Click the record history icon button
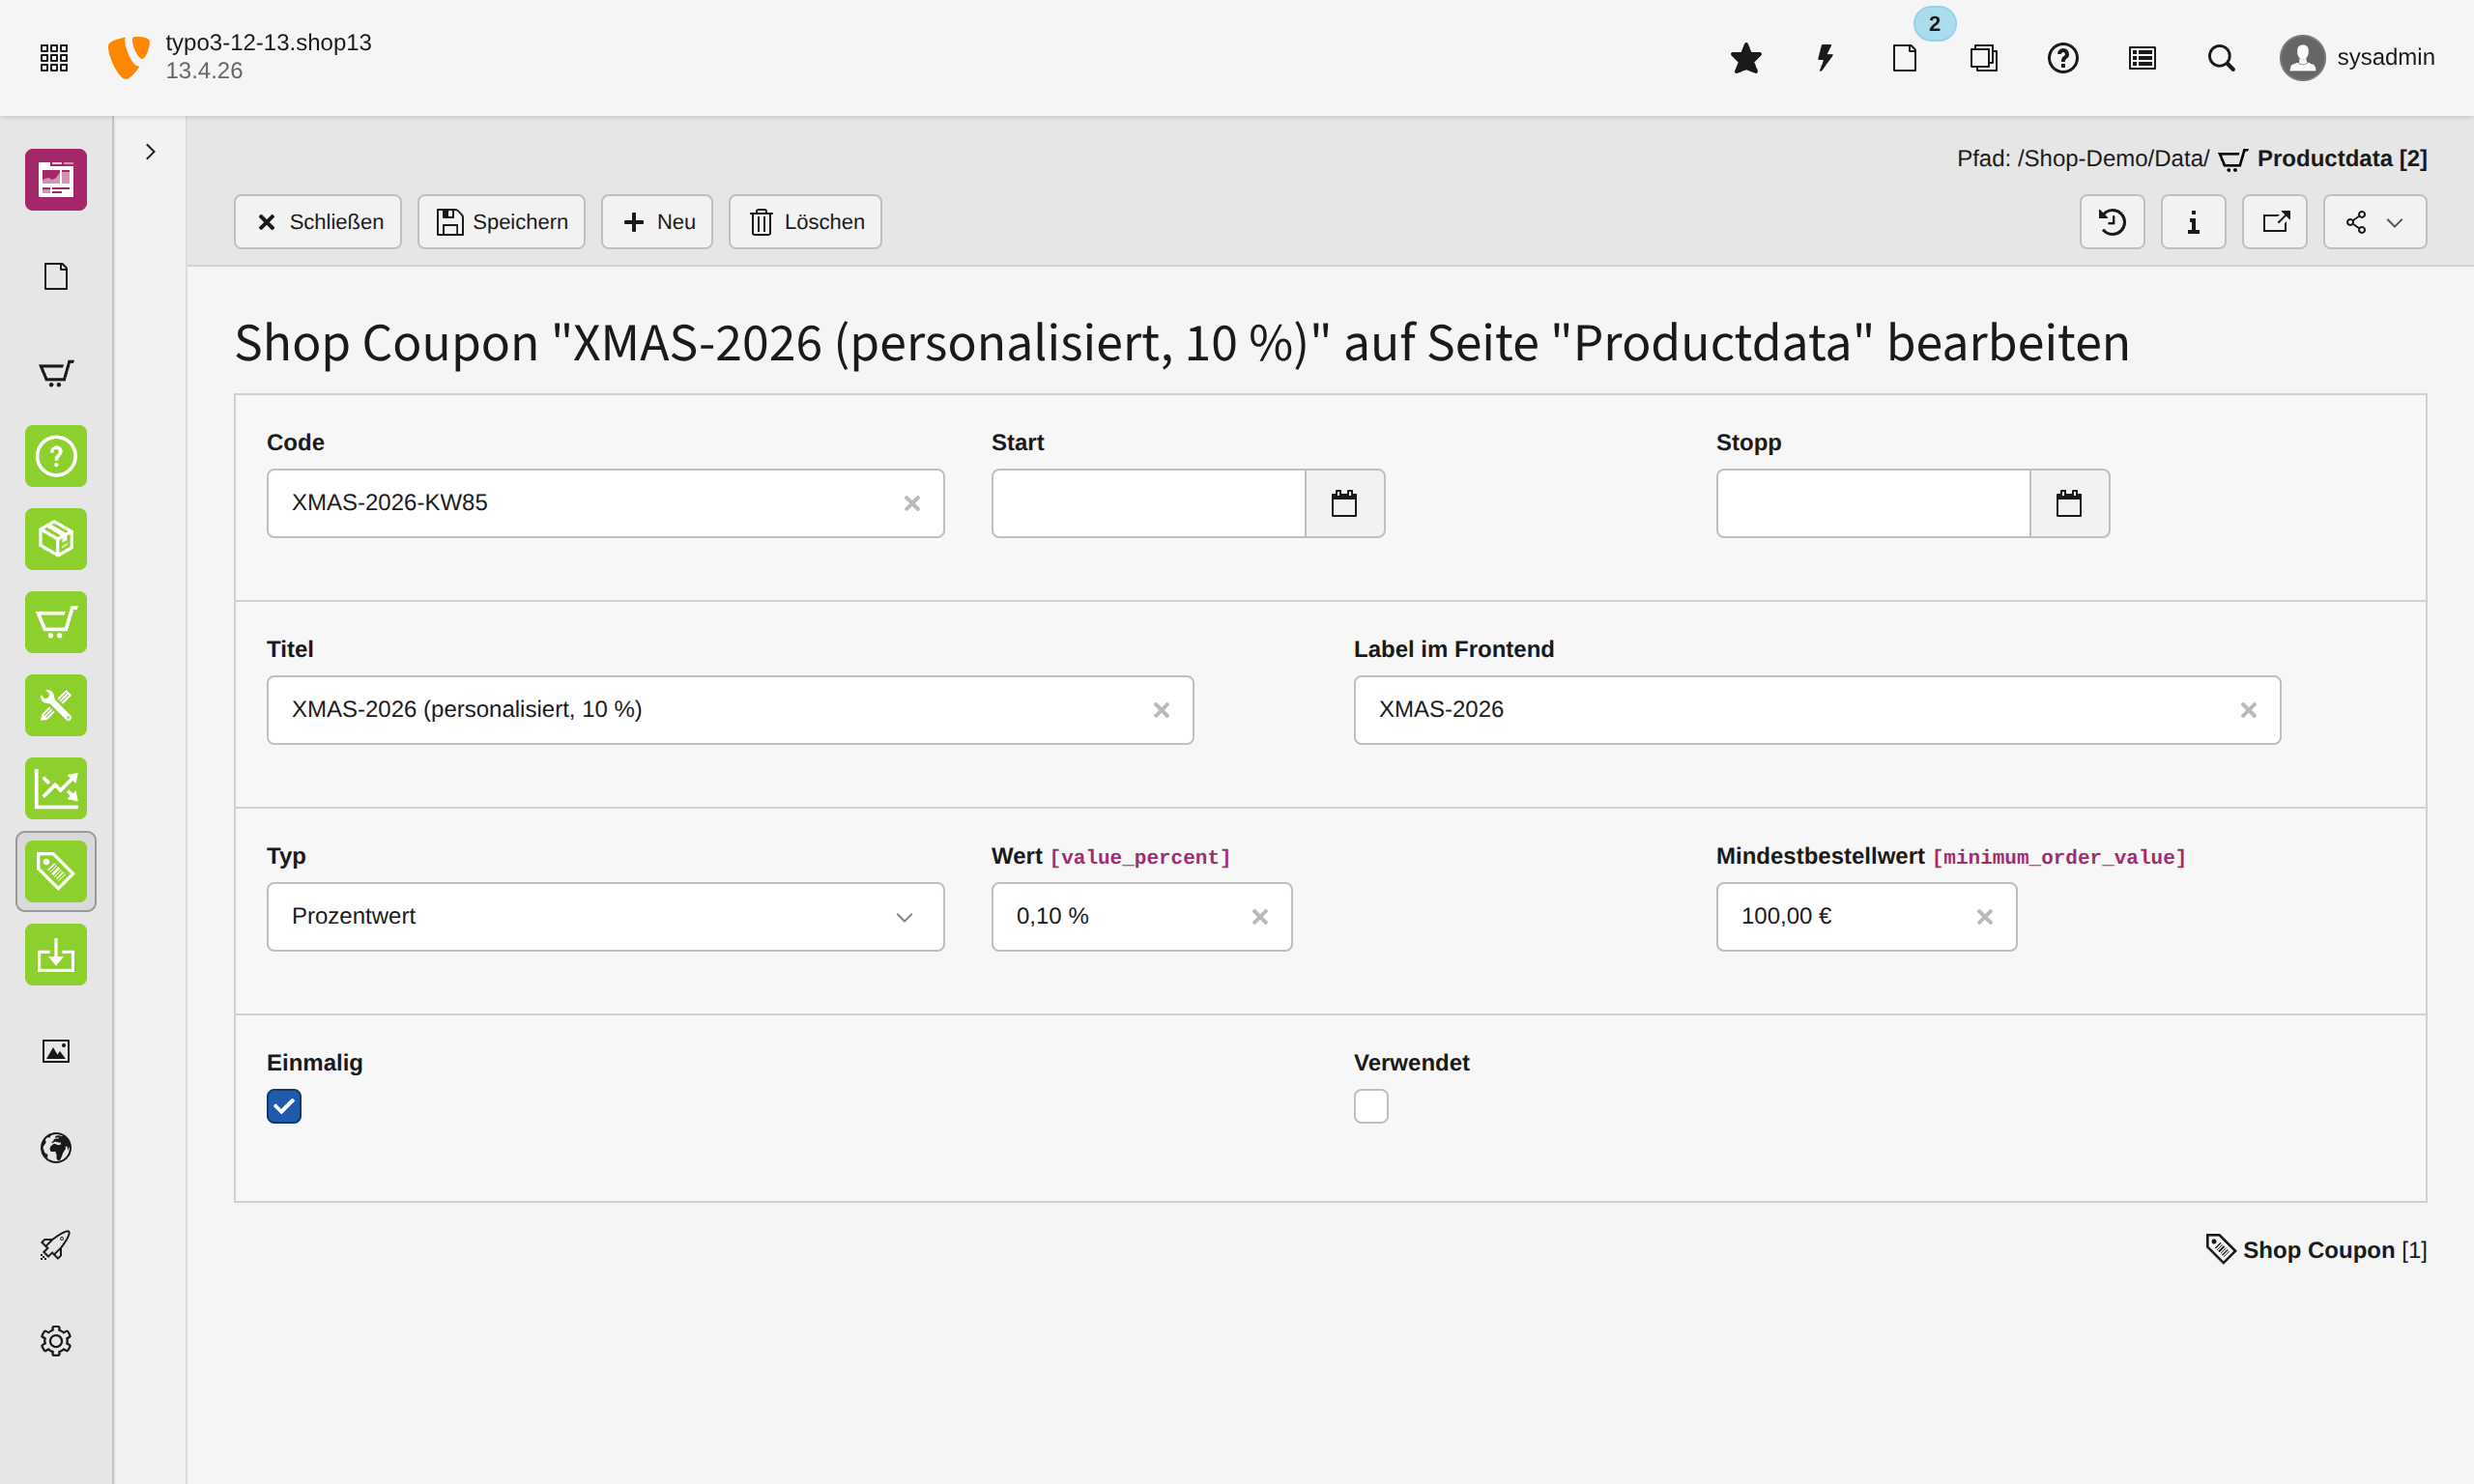2474x1484 pixels. coord(2112,222)
